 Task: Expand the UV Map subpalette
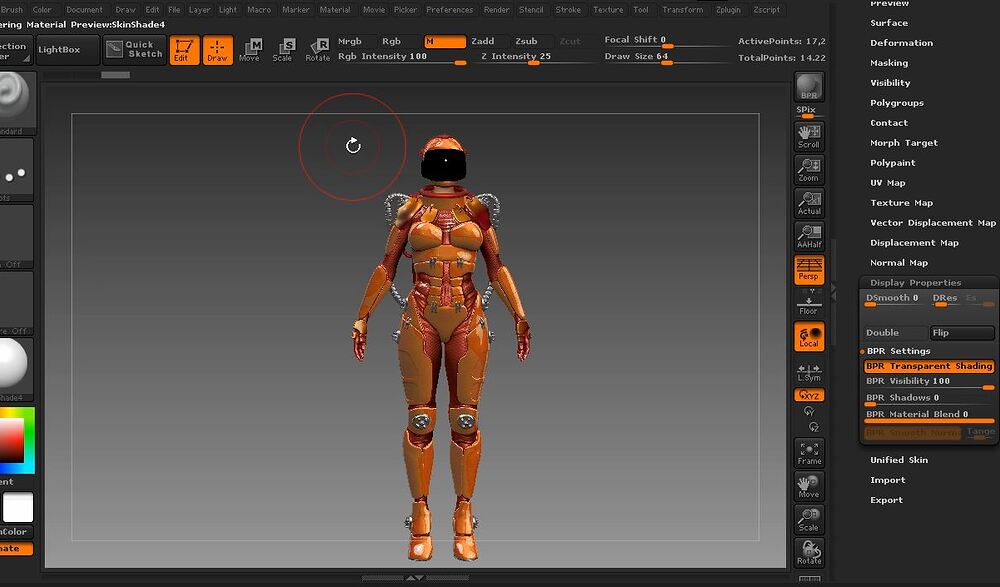tap(888, 183)
